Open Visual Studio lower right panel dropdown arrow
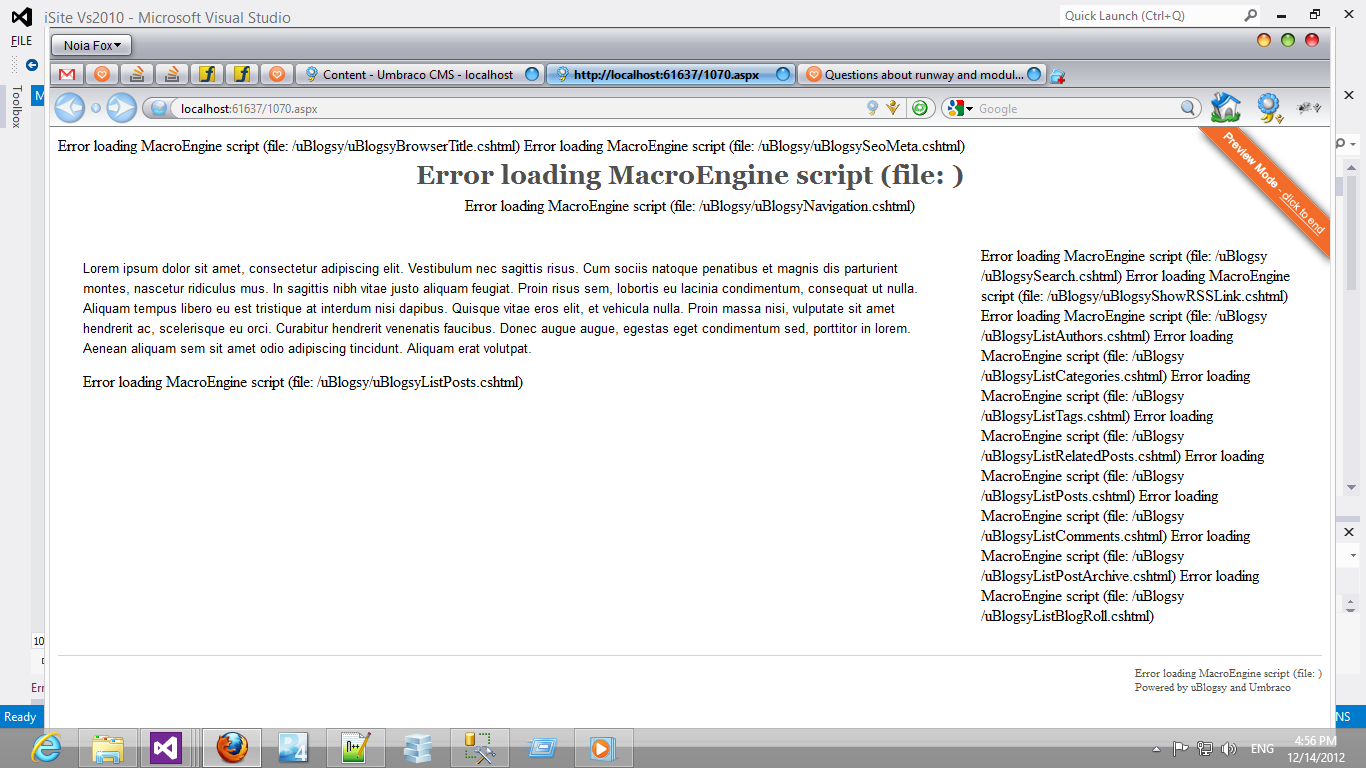This screenshot has width=1366, height=768. tap(1353, 555)
